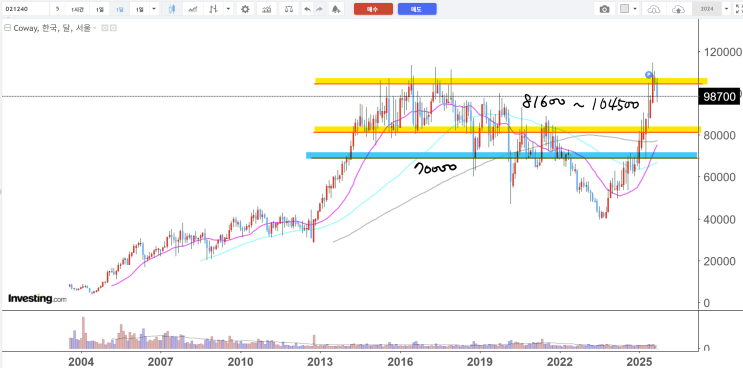Click the 80000 price axis label
This screenshot has width=743, height=368.
pyautogui.click(x=719, y=135)
